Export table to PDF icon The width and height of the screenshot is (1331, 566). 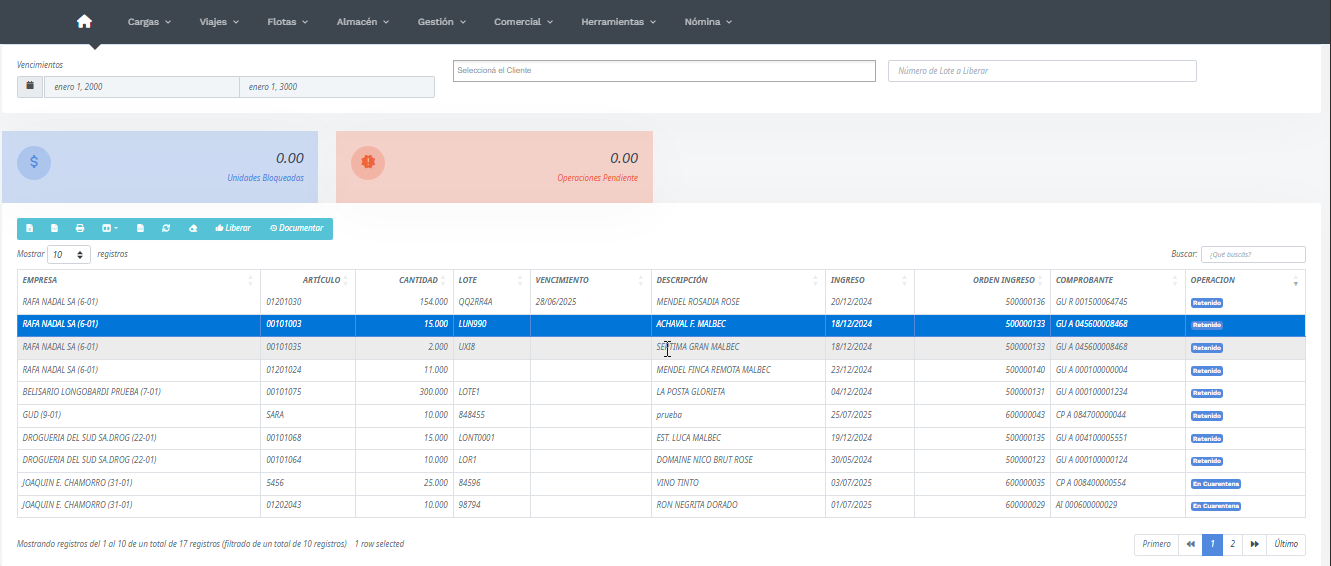pos(55,228)
